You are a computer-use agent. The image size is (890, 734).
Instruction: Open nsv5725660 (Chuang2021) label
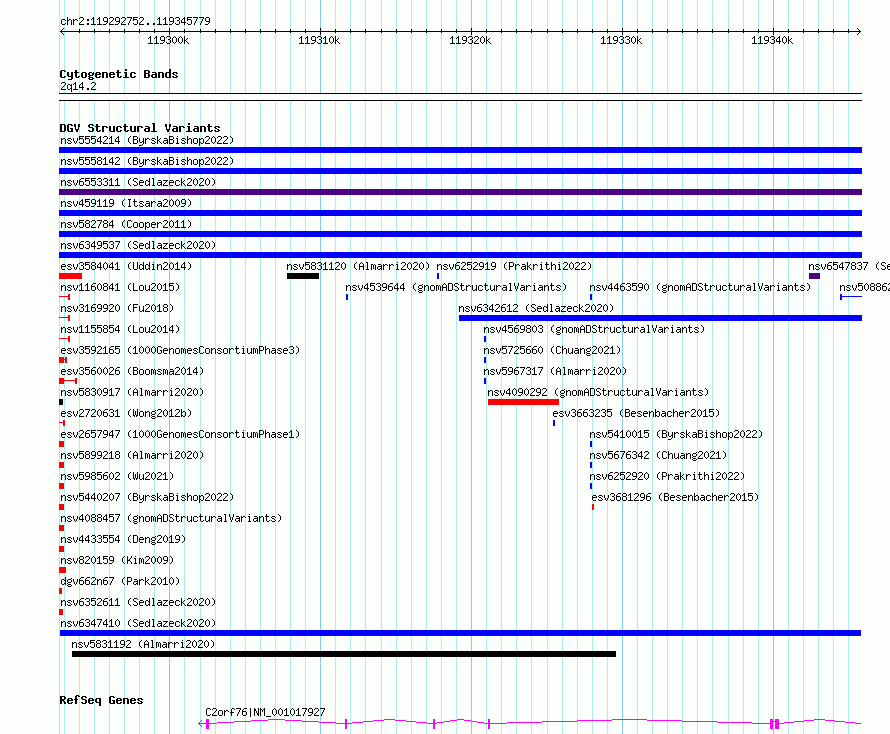point(552,350)
